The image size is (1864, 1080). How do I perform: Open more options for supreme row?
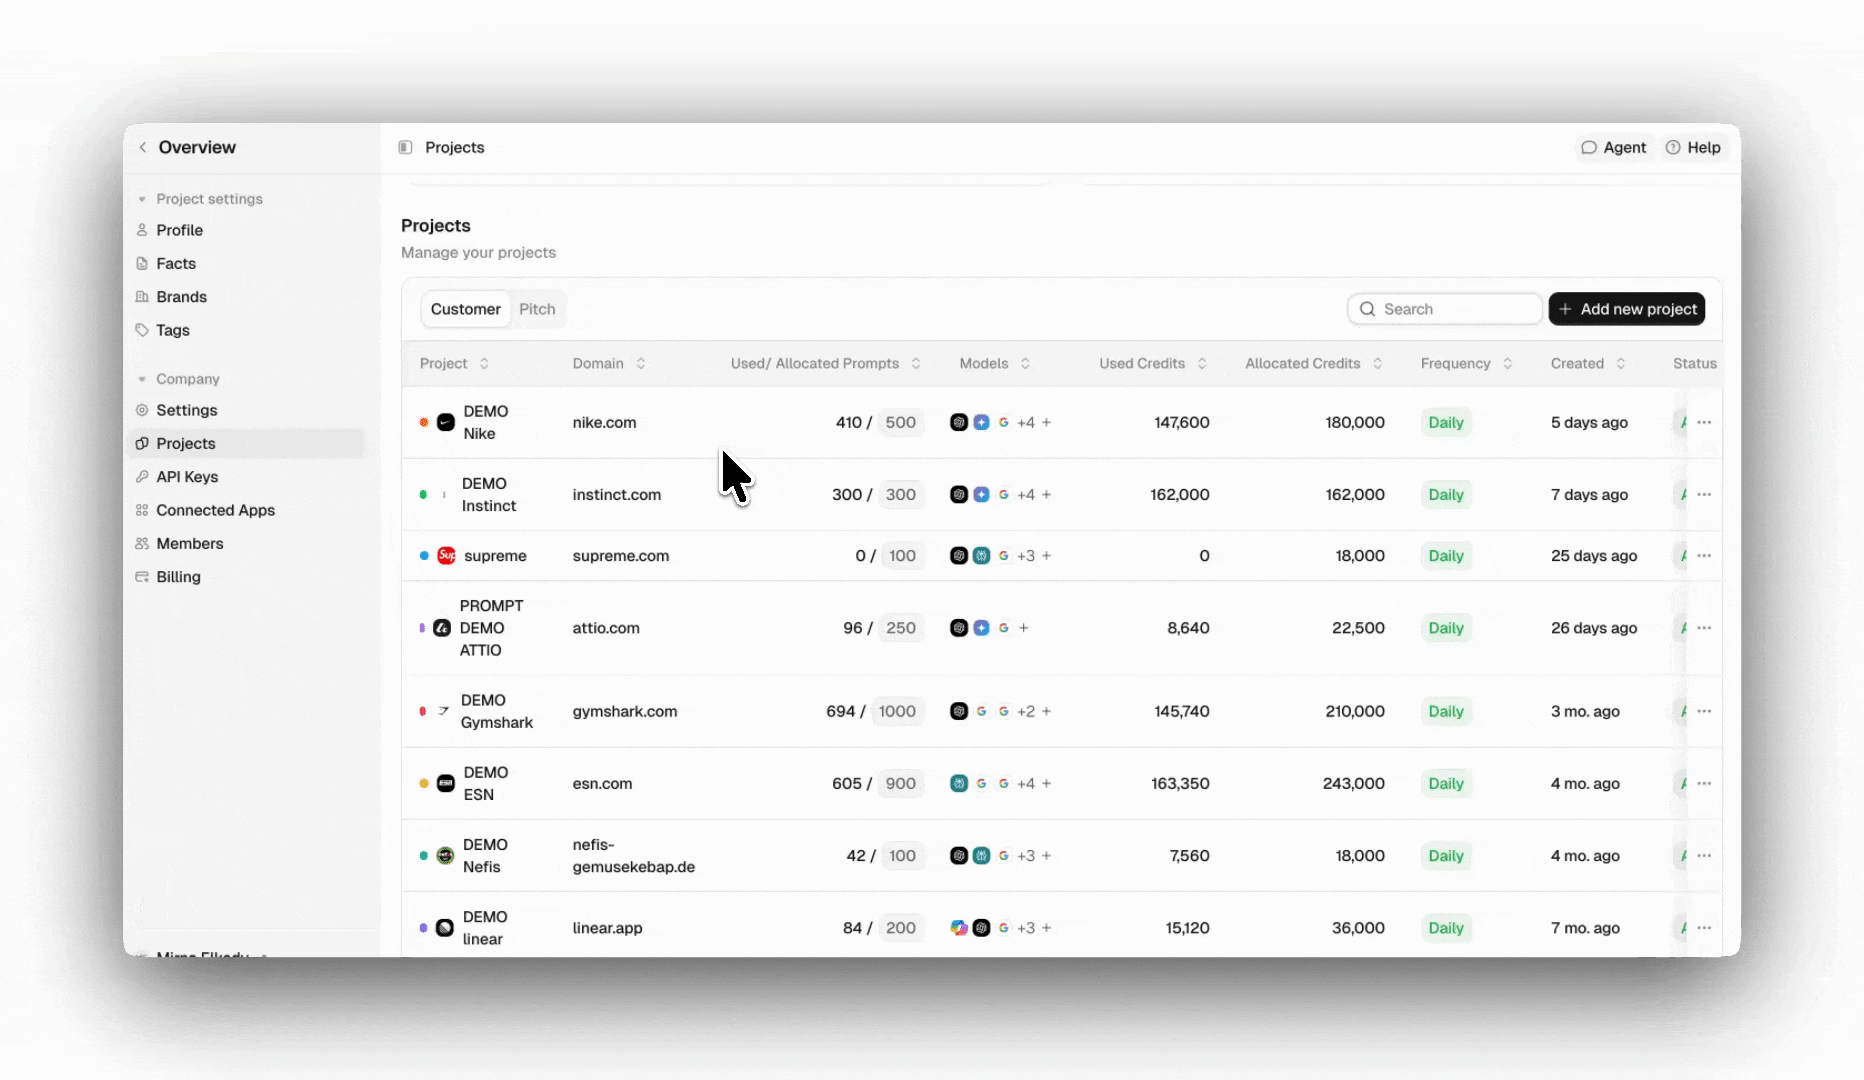point(1704,555)
